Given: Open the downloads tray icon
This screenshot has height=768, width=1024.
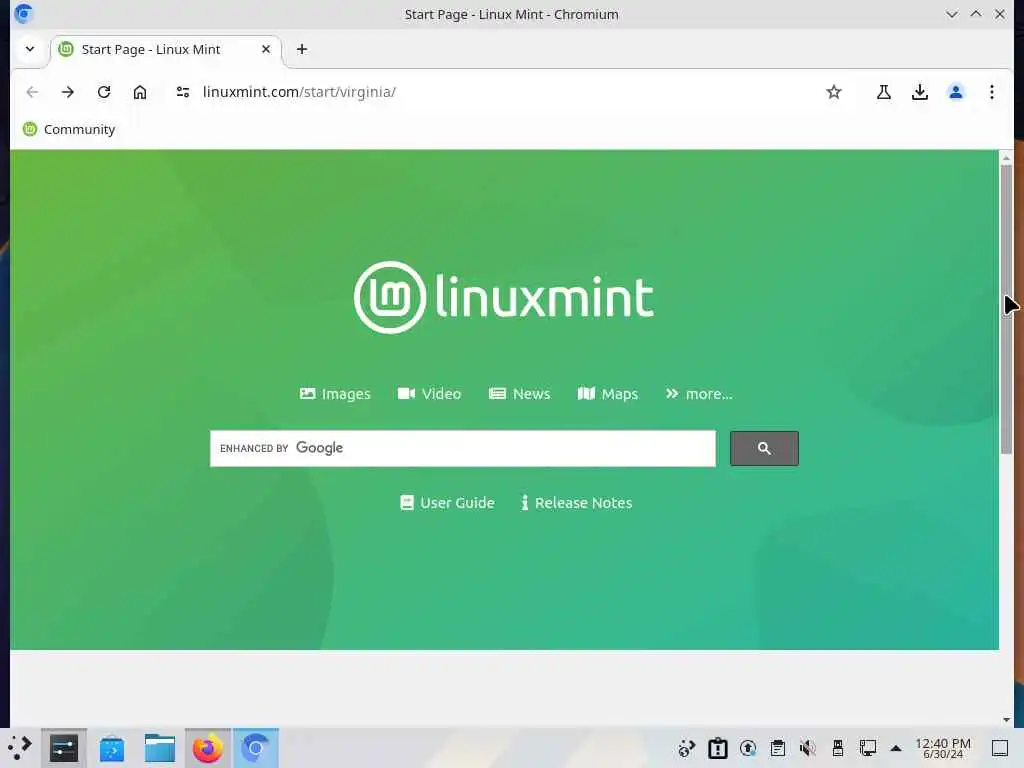Looking at the screenshot, I should coord(920,92).
